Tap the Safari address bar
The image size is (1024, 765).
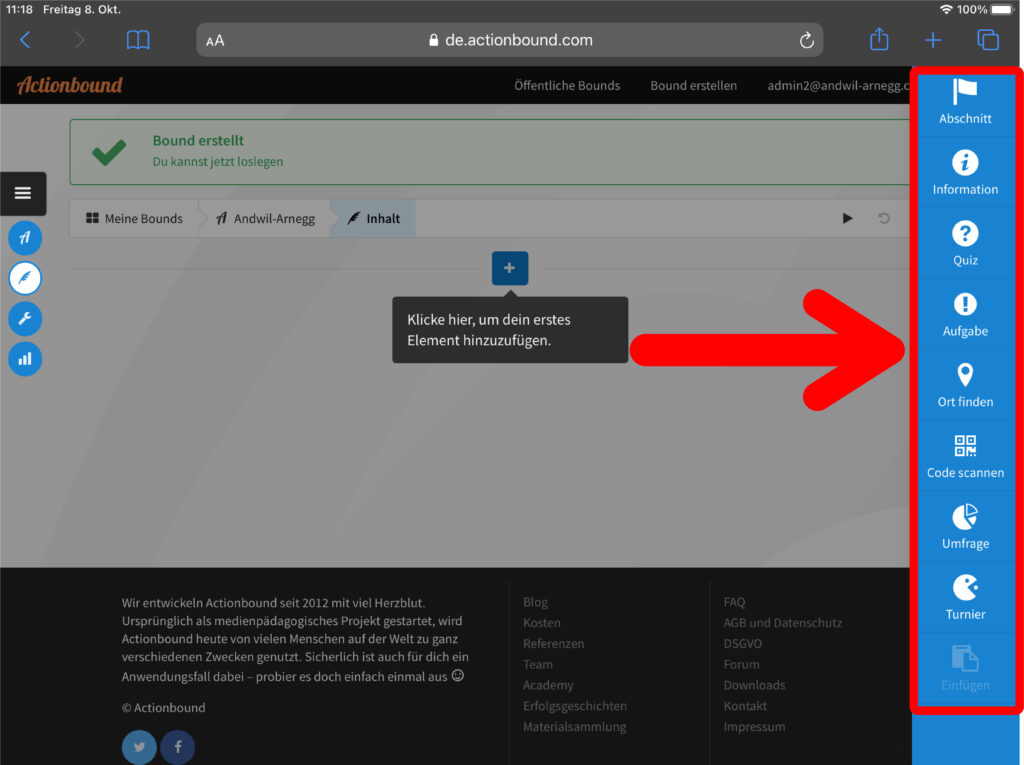pyautogui.click(x=509, y=40)
